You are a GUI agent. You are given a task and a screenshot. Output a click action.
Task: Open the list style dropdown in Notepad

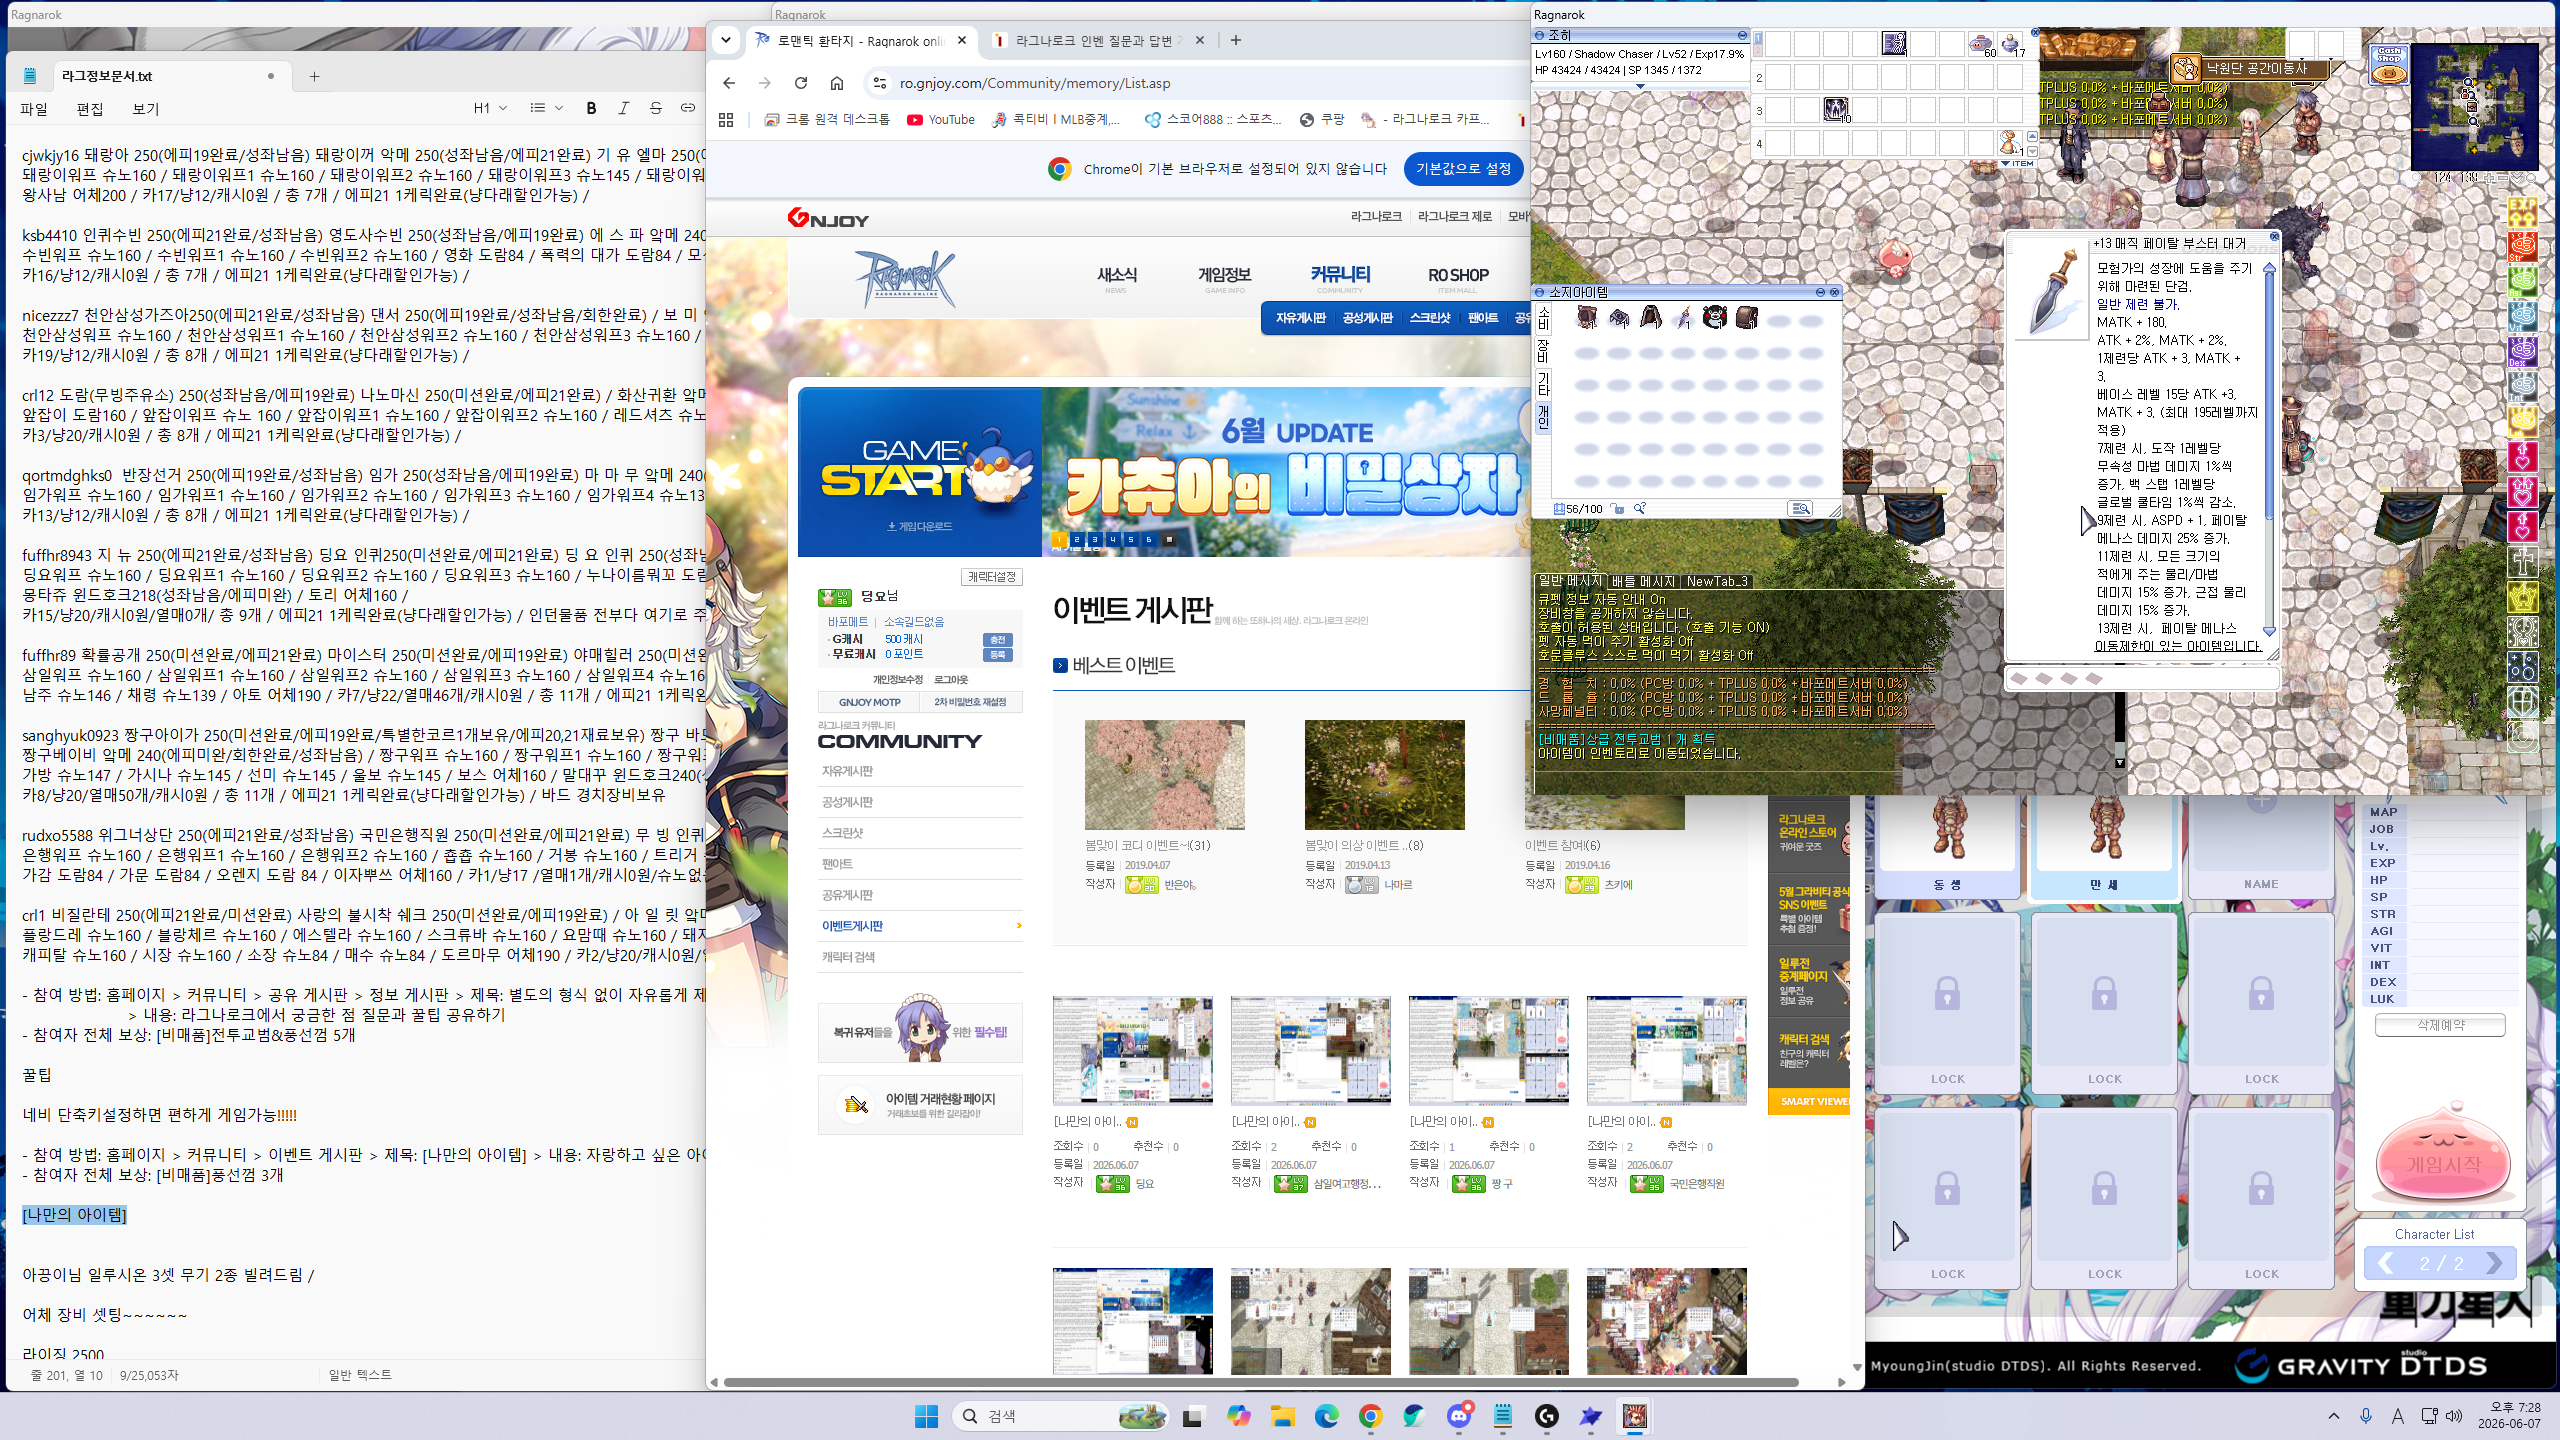(x=546, y=108)
